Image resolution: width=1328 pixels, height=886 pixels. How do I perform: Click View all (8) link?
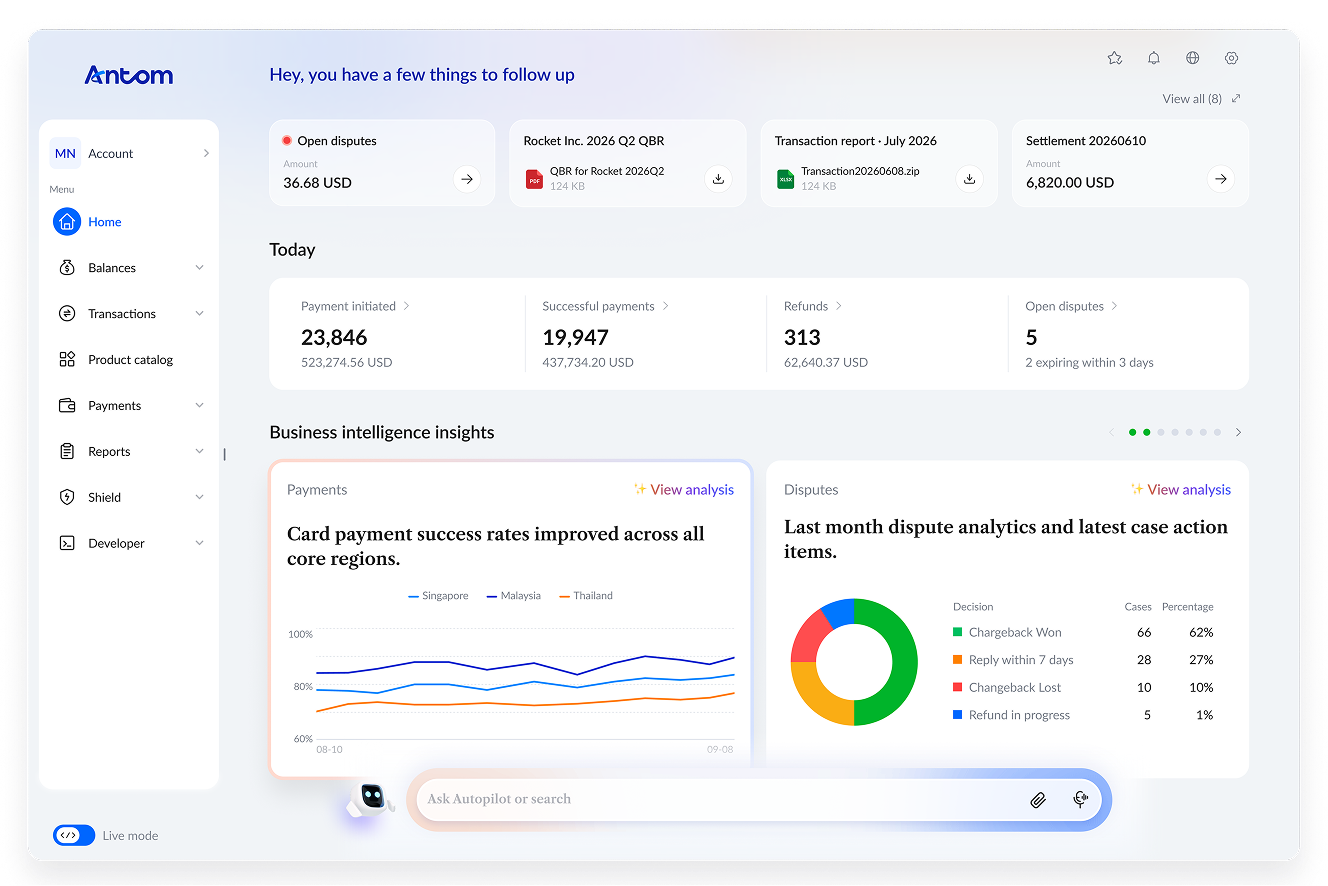pyautogui.click(x=1192, y=99)
